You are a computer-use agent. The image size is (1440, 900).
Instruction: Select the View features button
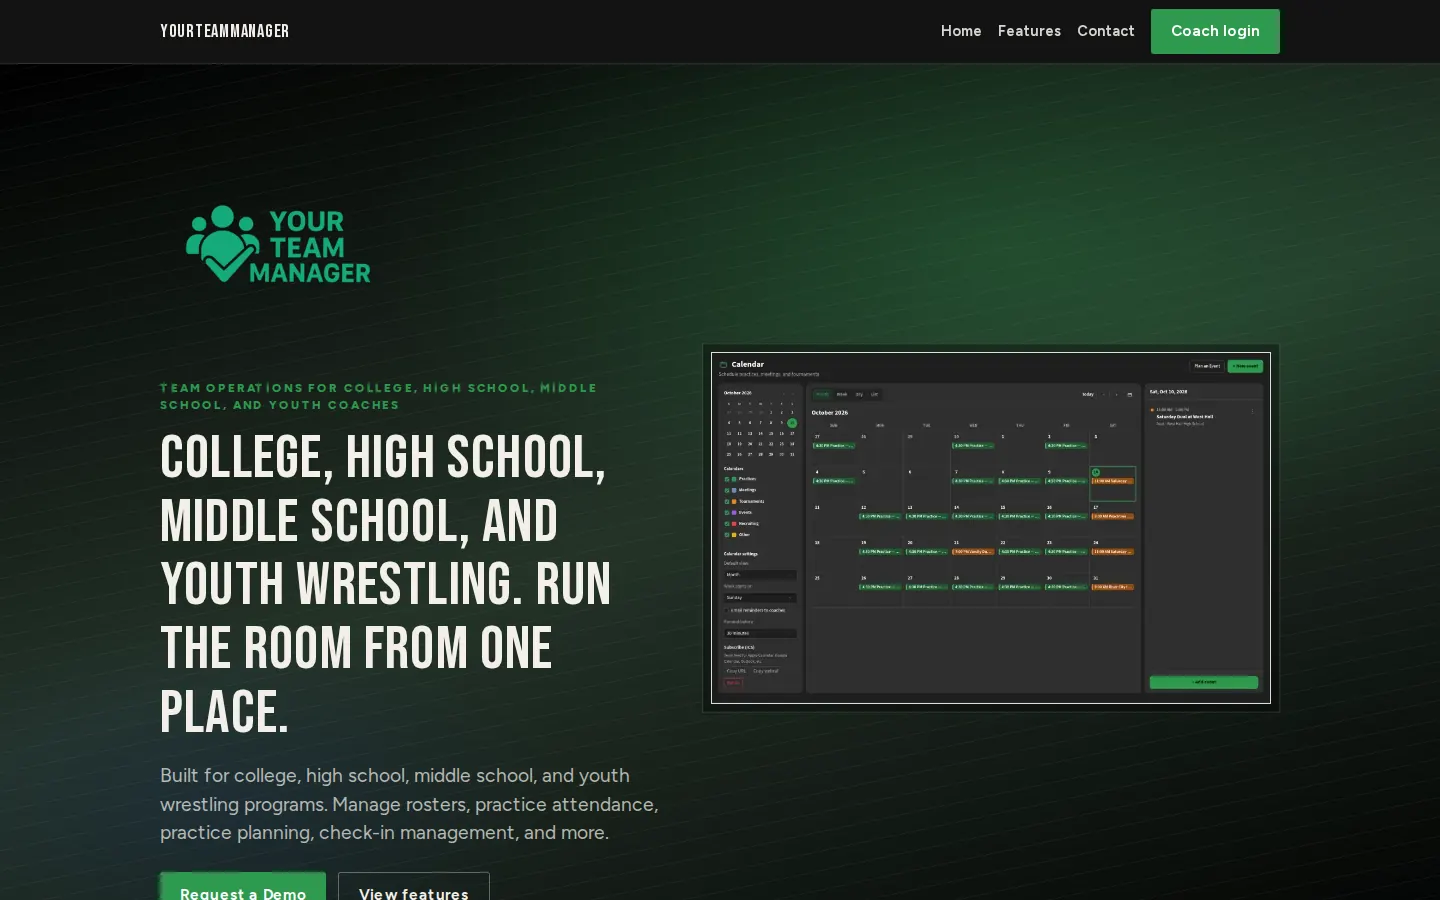(x=414, y=886)
